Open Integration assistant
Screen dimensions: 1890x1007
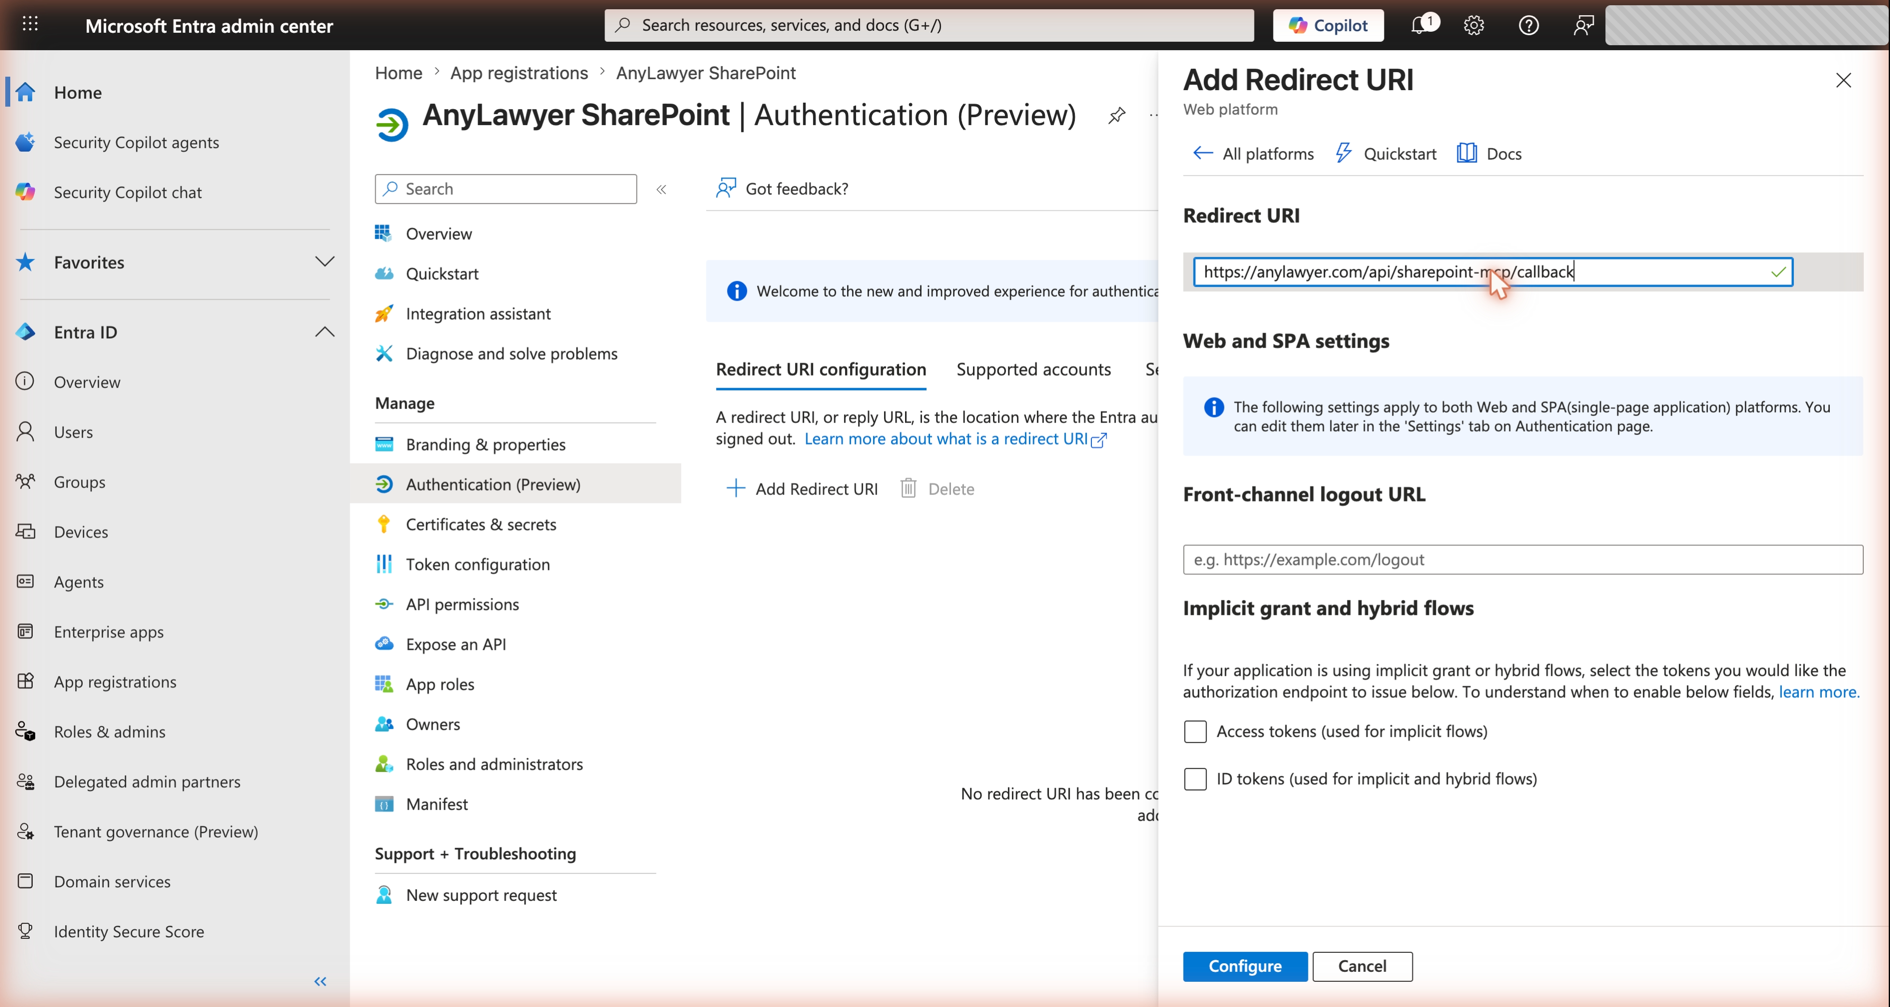(478, 314)
